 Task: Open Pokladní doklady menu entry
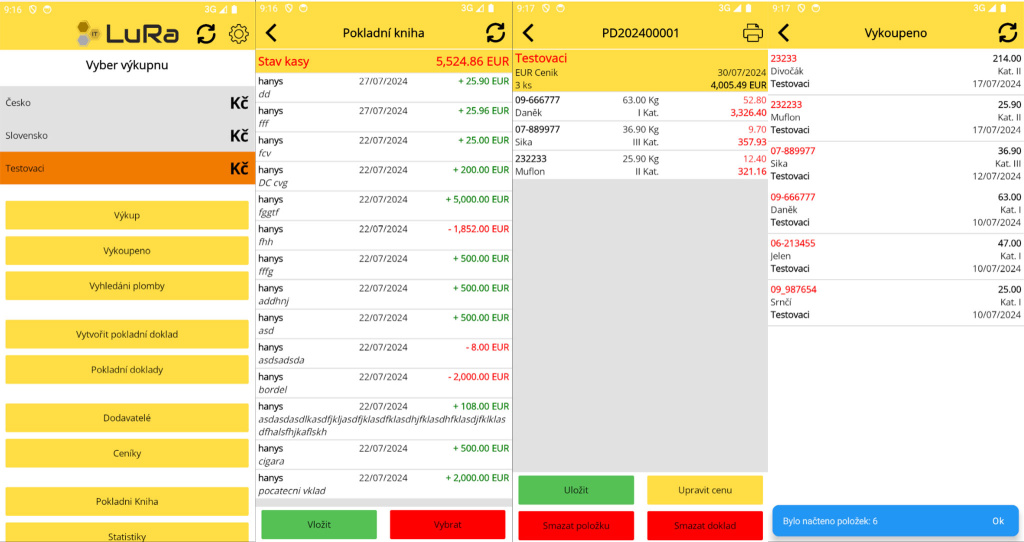click(x=126, y=370)
